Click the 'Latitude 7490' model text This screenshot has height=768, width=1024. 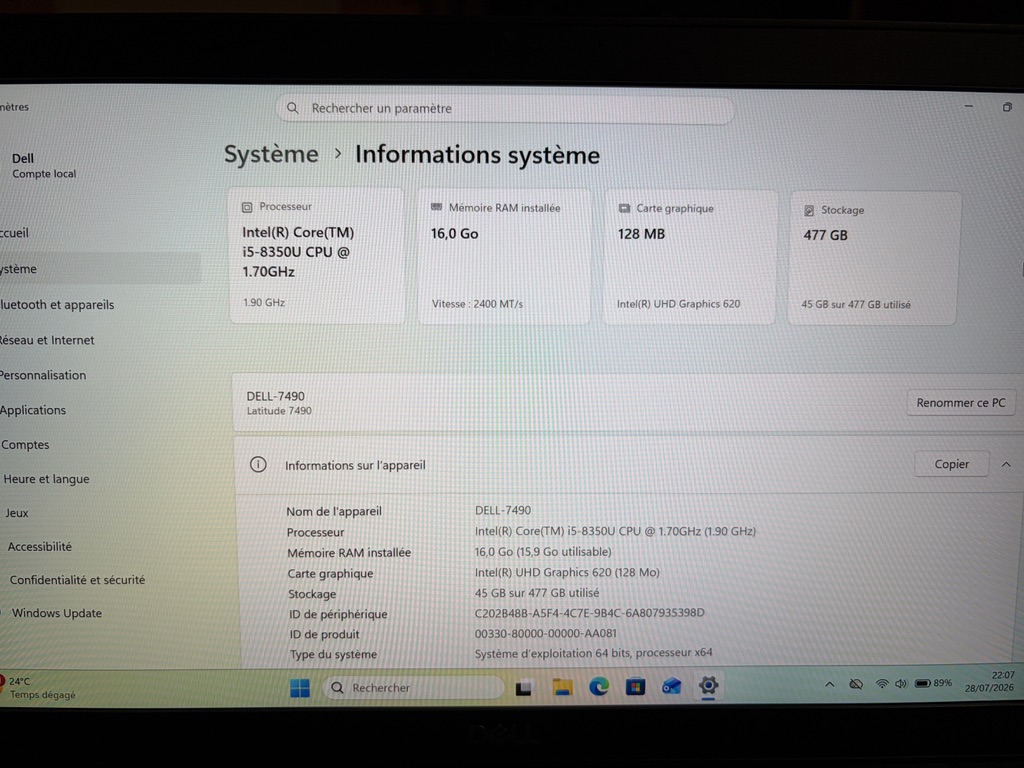pos(279,411)
